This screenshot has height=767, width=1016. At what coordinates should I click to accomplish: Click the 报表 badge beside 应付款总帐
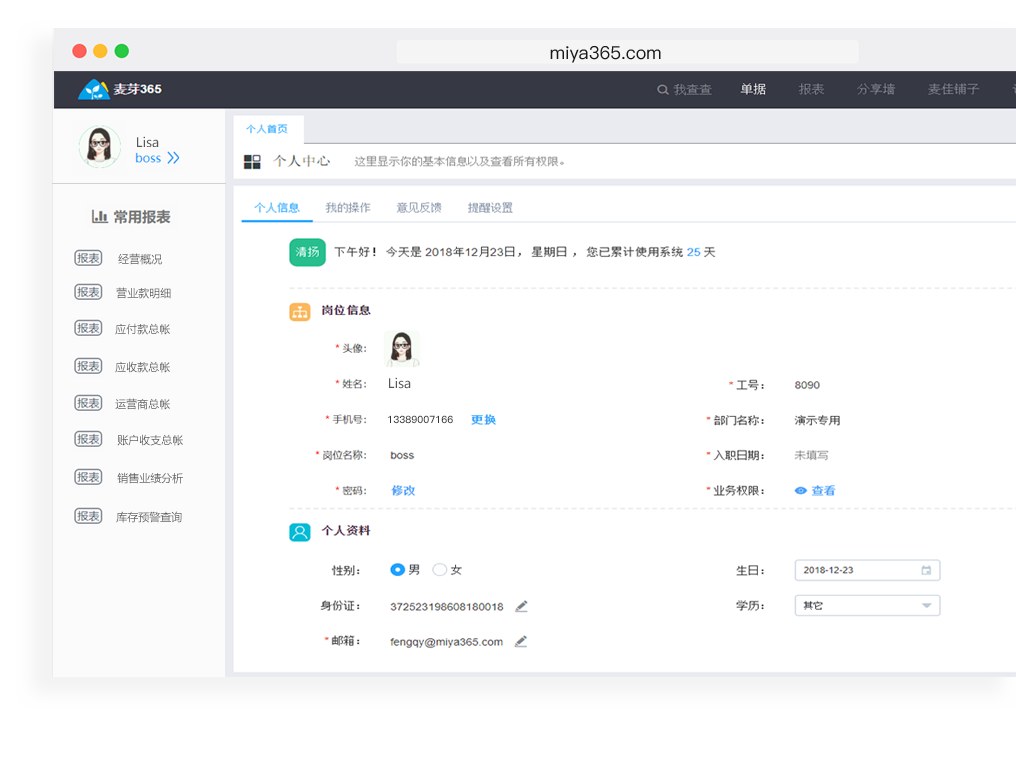88,328
